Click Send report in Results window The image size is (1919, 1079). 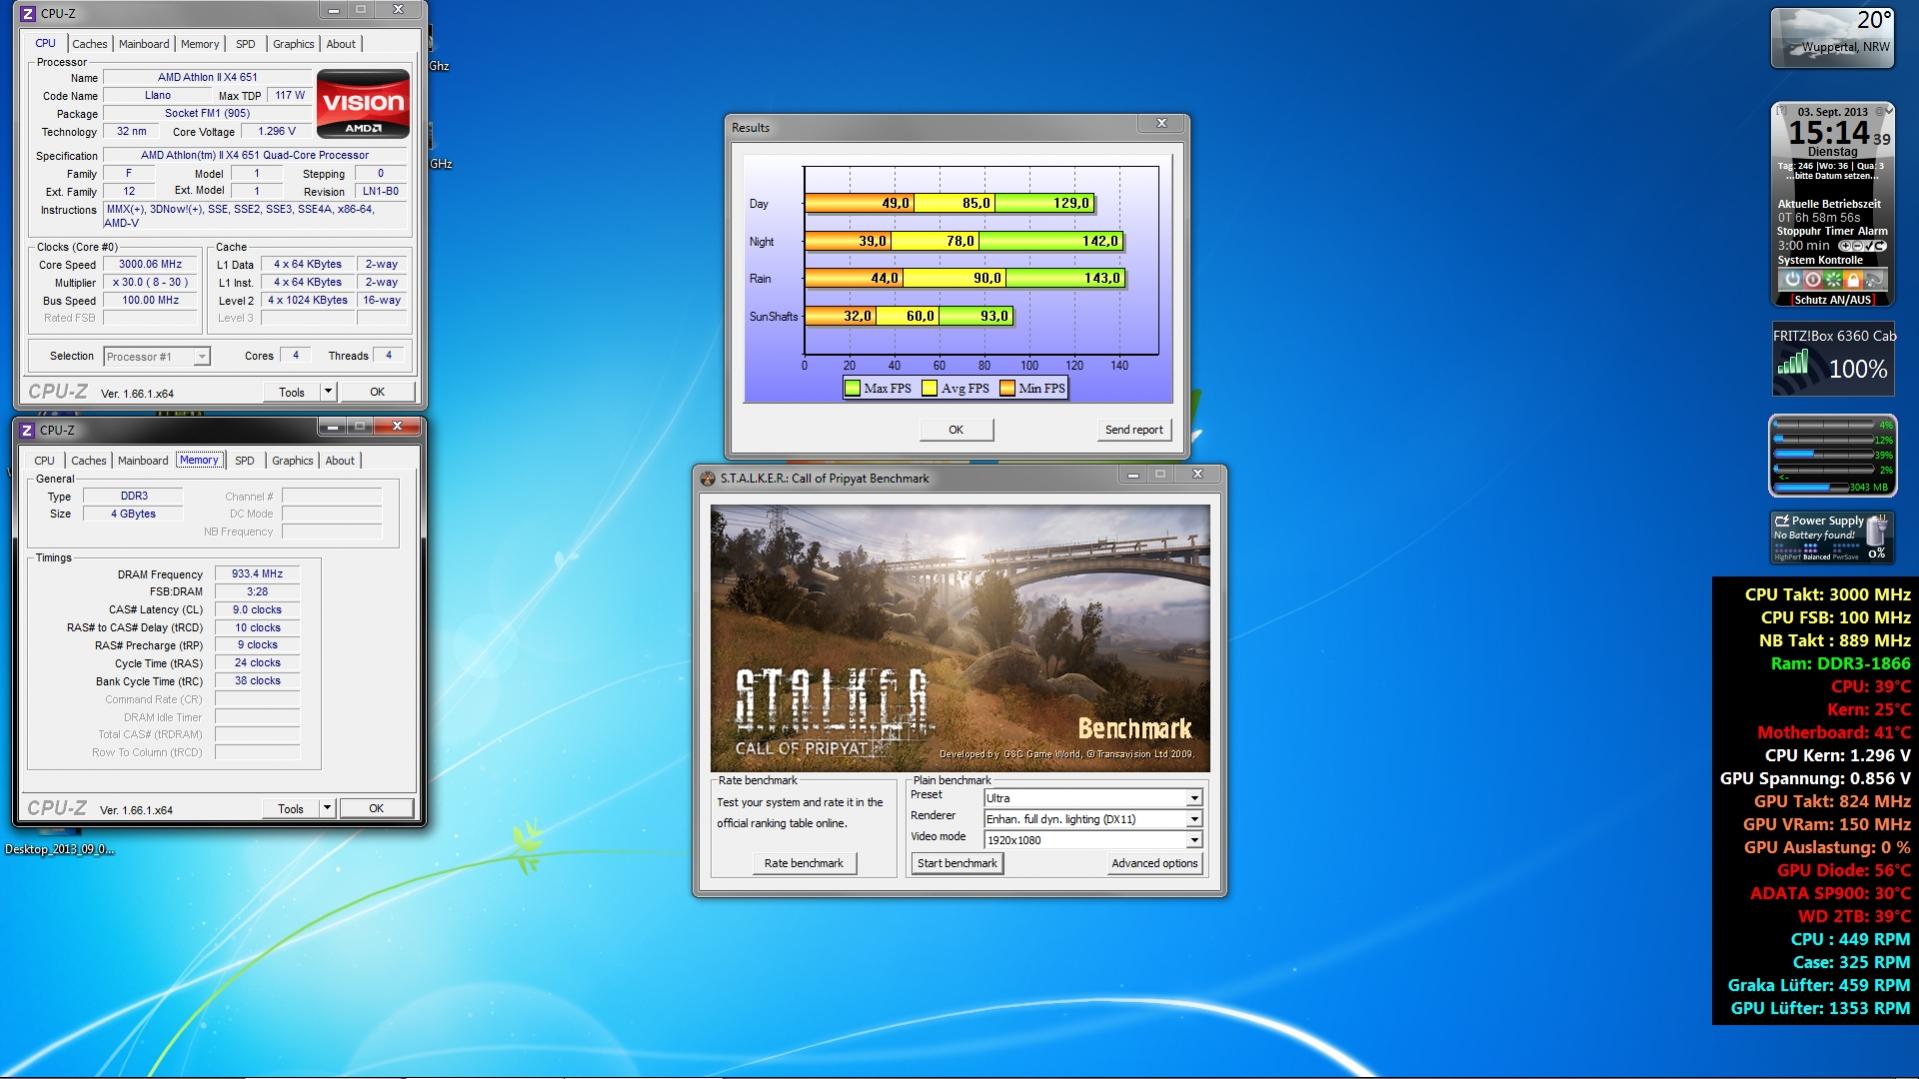click(1133, 430)
